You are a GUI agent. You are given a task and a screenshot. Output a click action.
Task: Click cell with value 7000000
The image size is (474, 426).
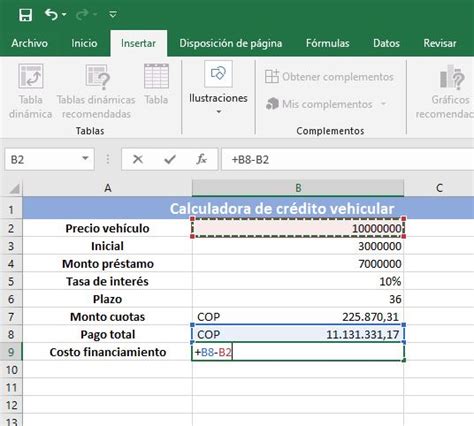tap(298, 264)
